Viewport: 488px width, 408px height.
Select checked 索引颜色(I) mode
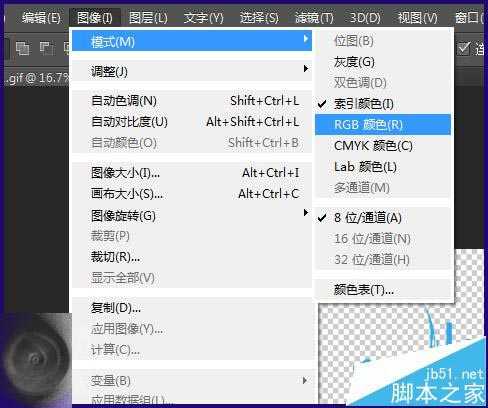coord(383,104)
